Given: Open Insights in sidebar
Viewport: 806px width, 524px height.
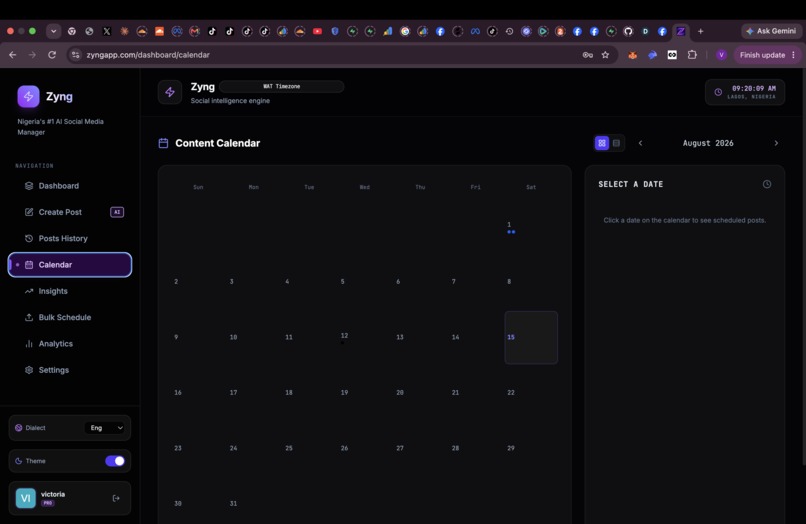Looking at the screenshot, I should pyautogui.click(x=70, y=291).
